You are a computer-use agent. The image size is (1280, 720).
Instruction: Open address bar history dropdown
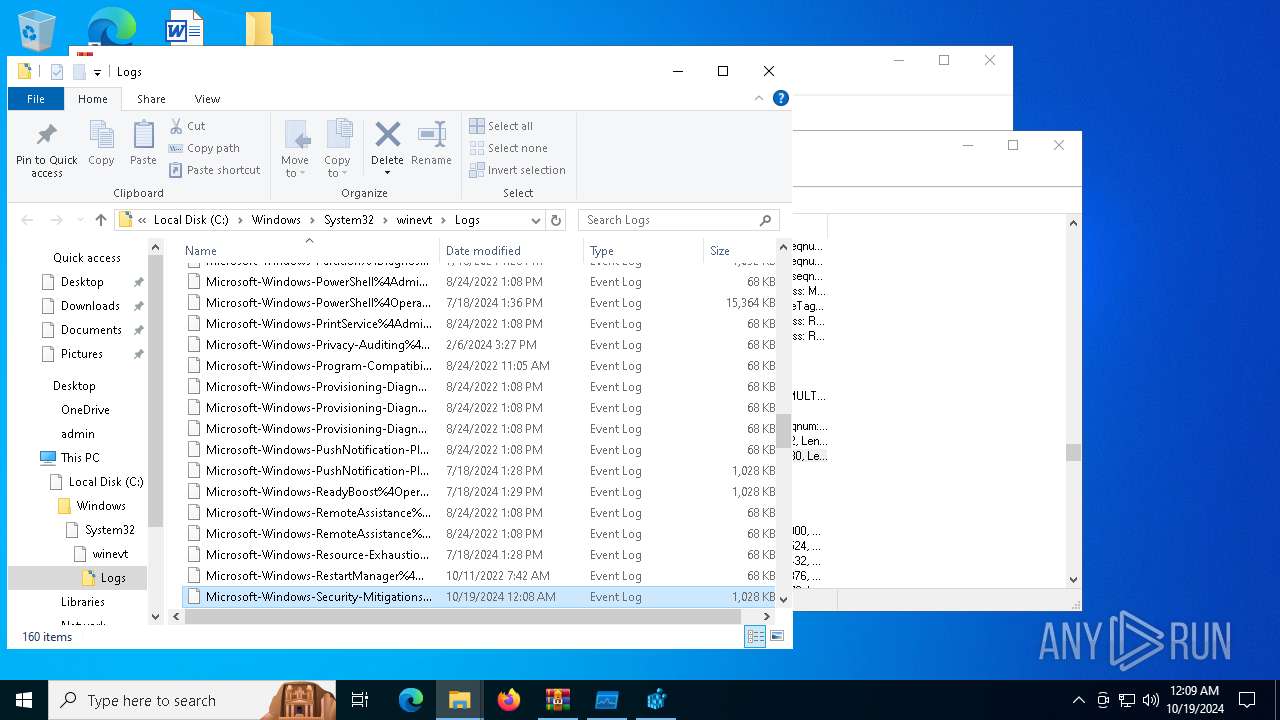pos(536,220)
